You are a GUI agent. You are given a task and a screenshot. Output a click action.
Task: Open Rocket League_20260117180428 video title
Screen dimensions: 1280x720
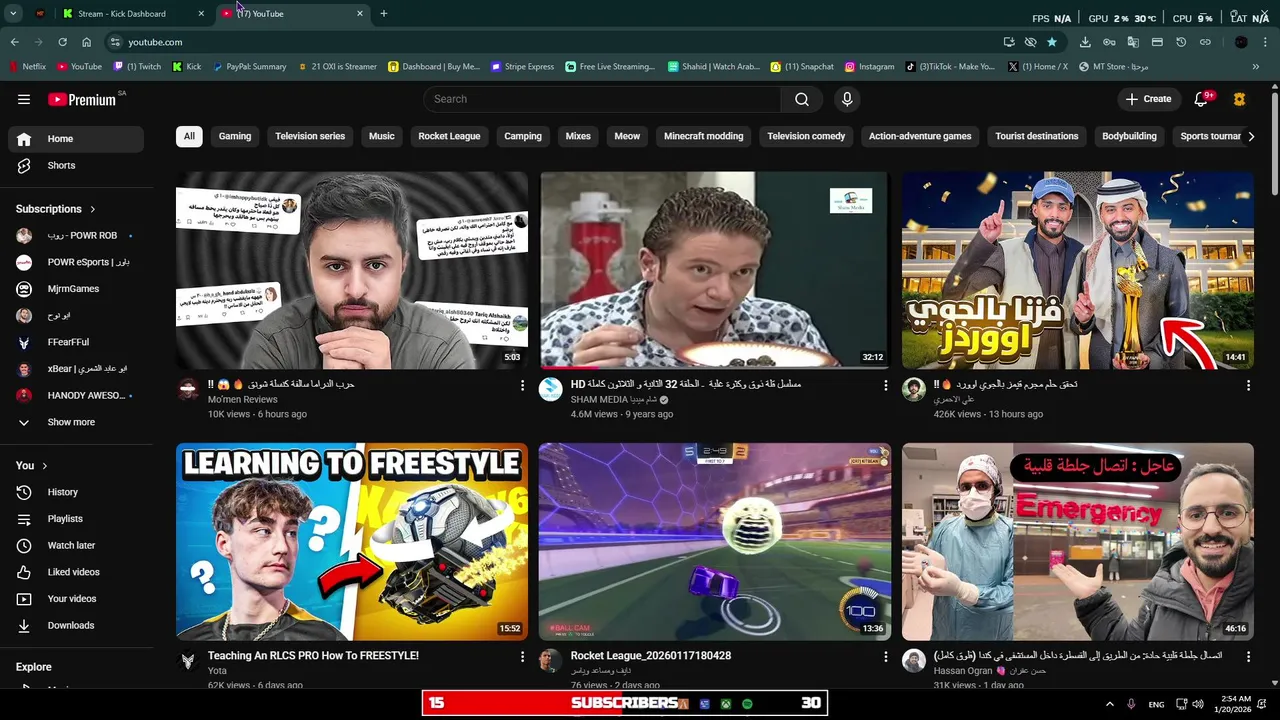point(651,656)
